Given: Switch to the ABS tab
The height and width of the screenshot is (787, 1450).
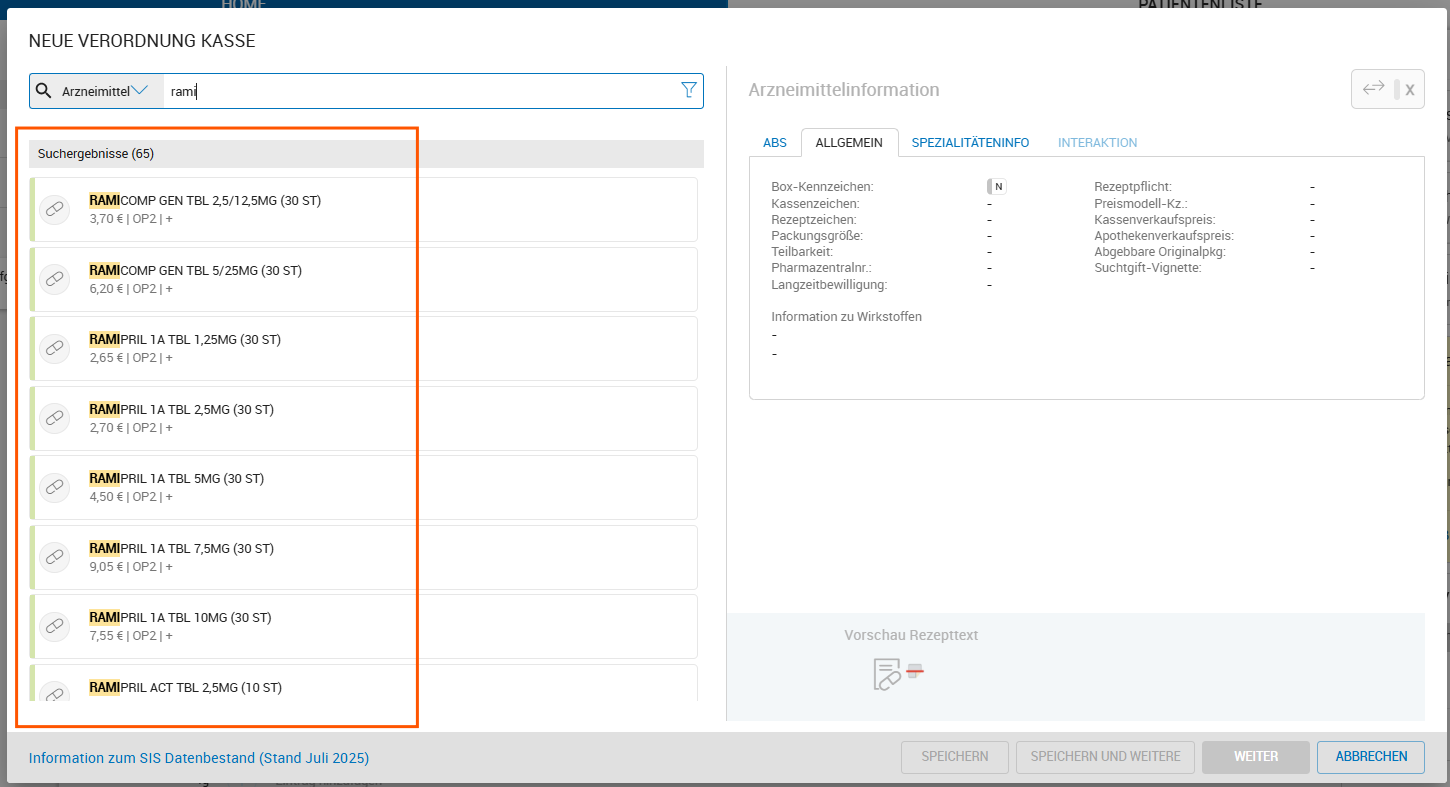Looking at the screenshot, I should pyautogui.click(x=774, y=143).
